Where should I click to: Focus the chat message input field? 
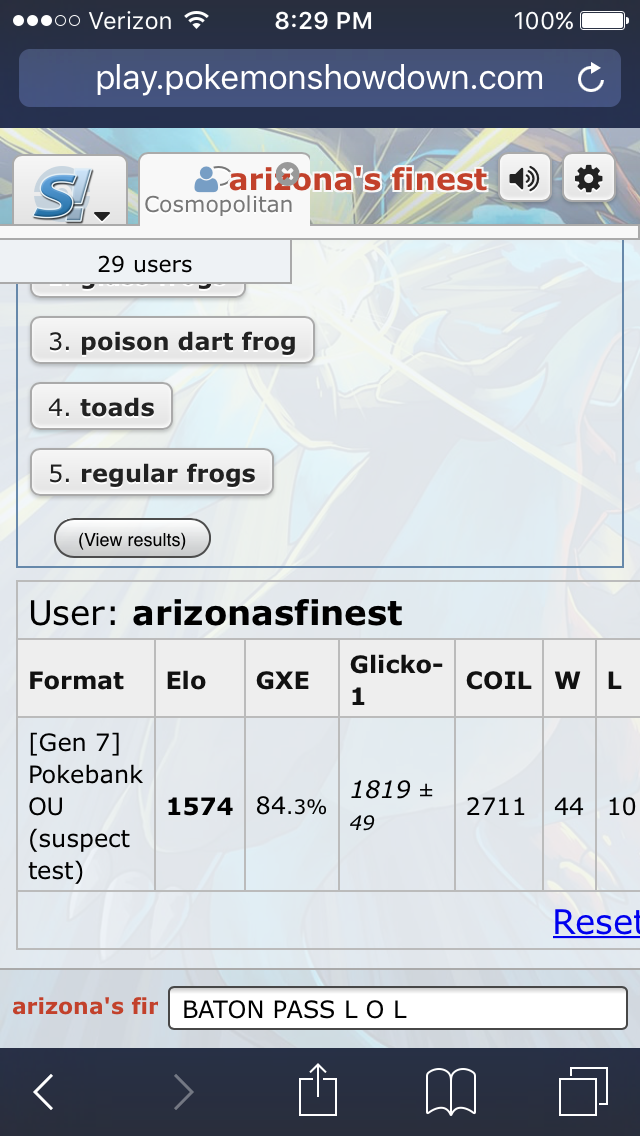tap(397, 1009)
